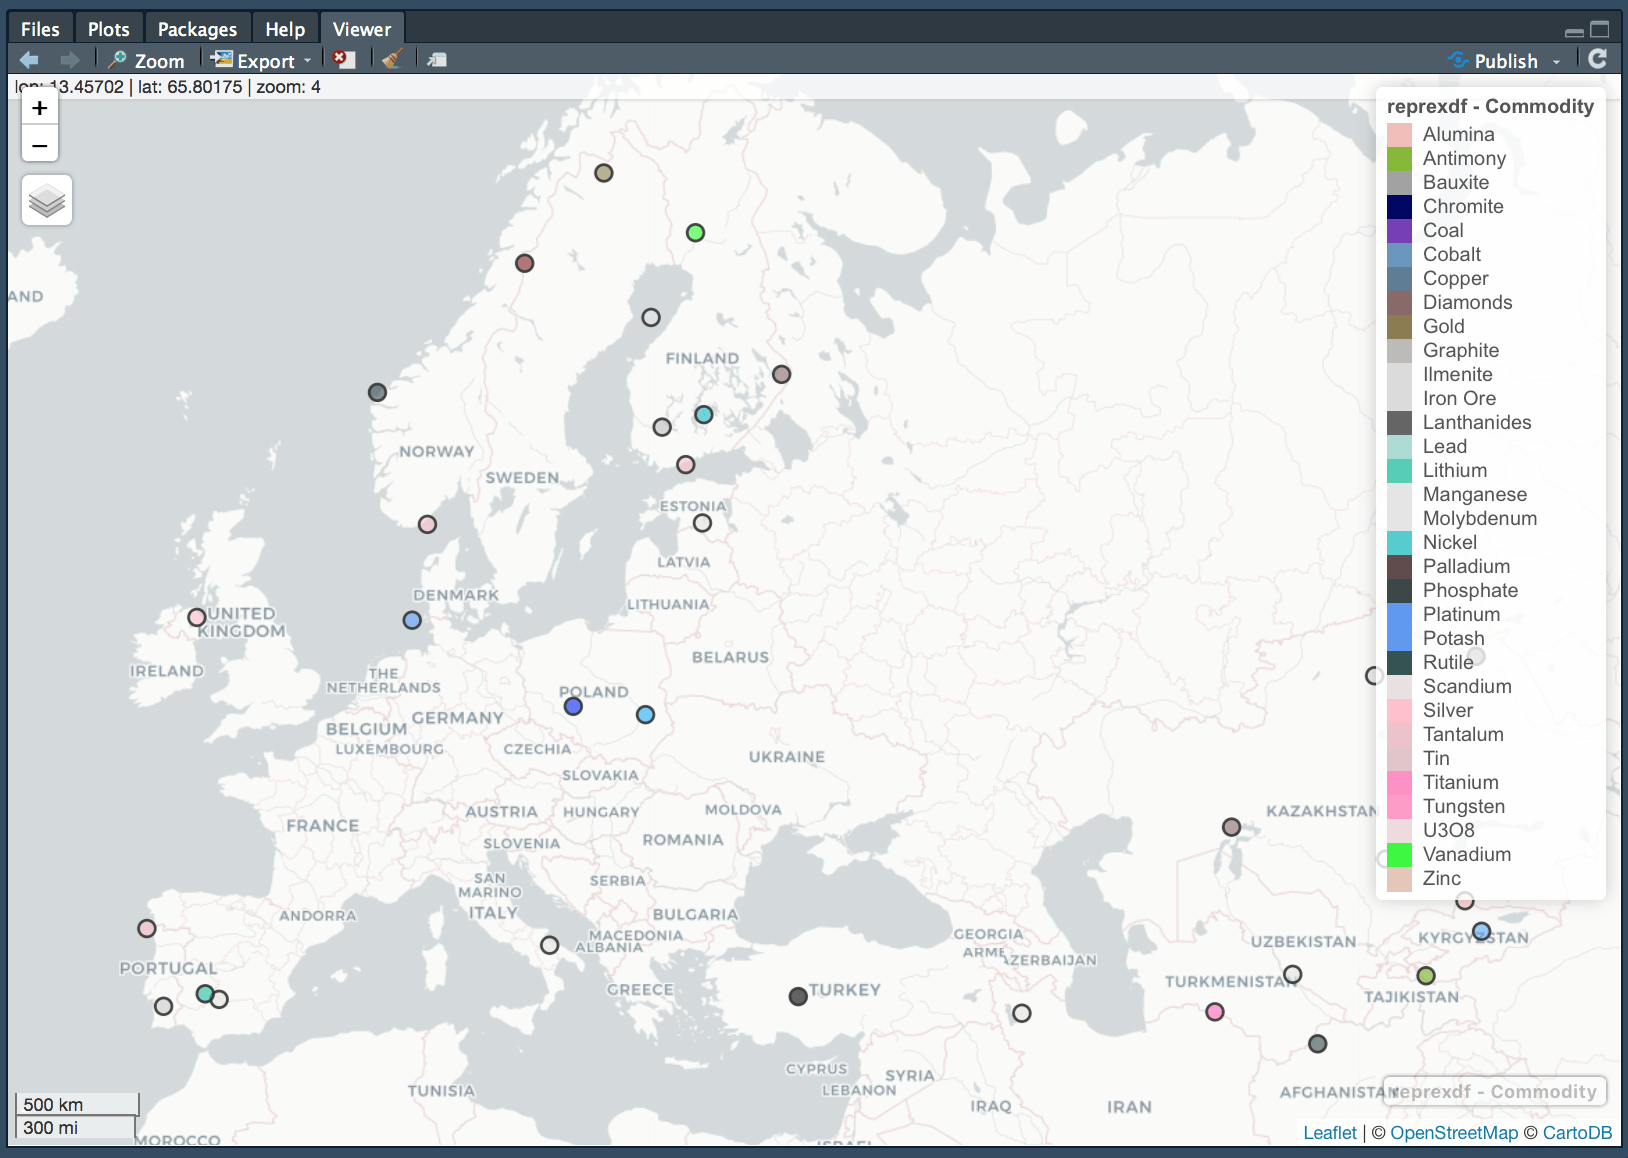Click the 'Tungsten' legend entry

tap(1464, 806)
